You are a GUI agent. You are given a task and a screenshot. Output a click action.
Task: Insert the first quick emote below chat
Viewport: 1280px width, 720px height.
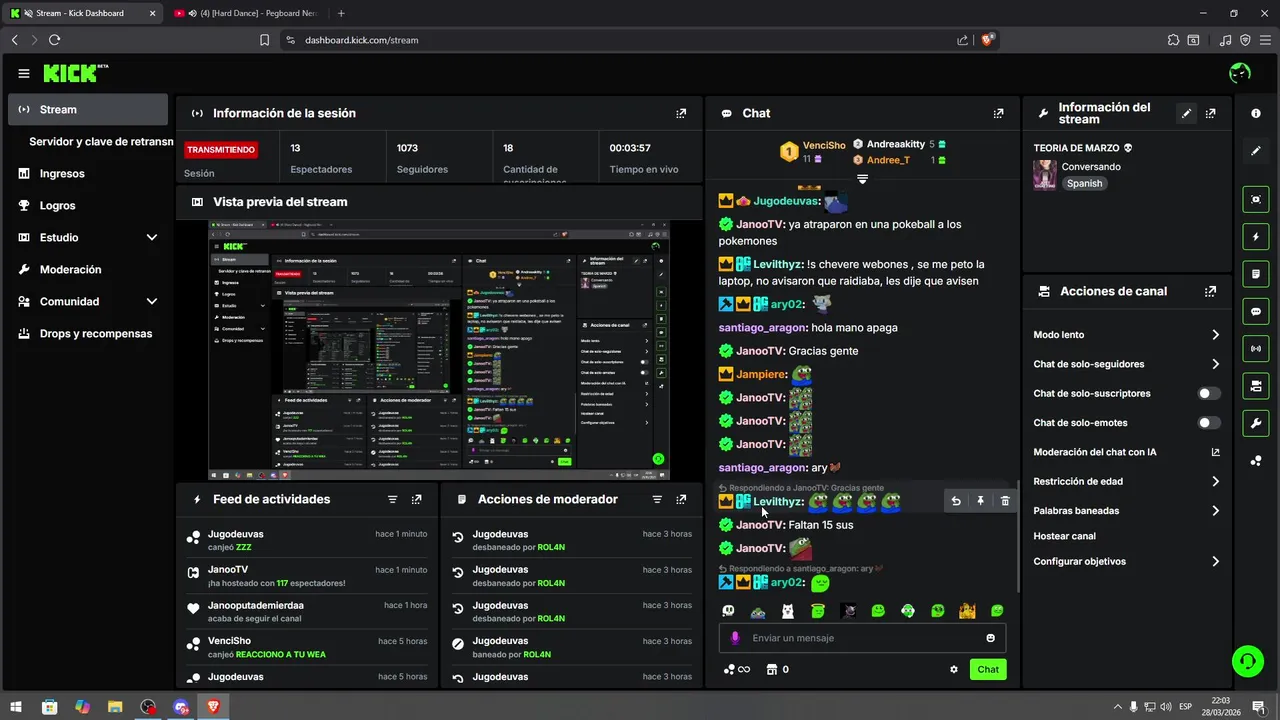(729, 611)
